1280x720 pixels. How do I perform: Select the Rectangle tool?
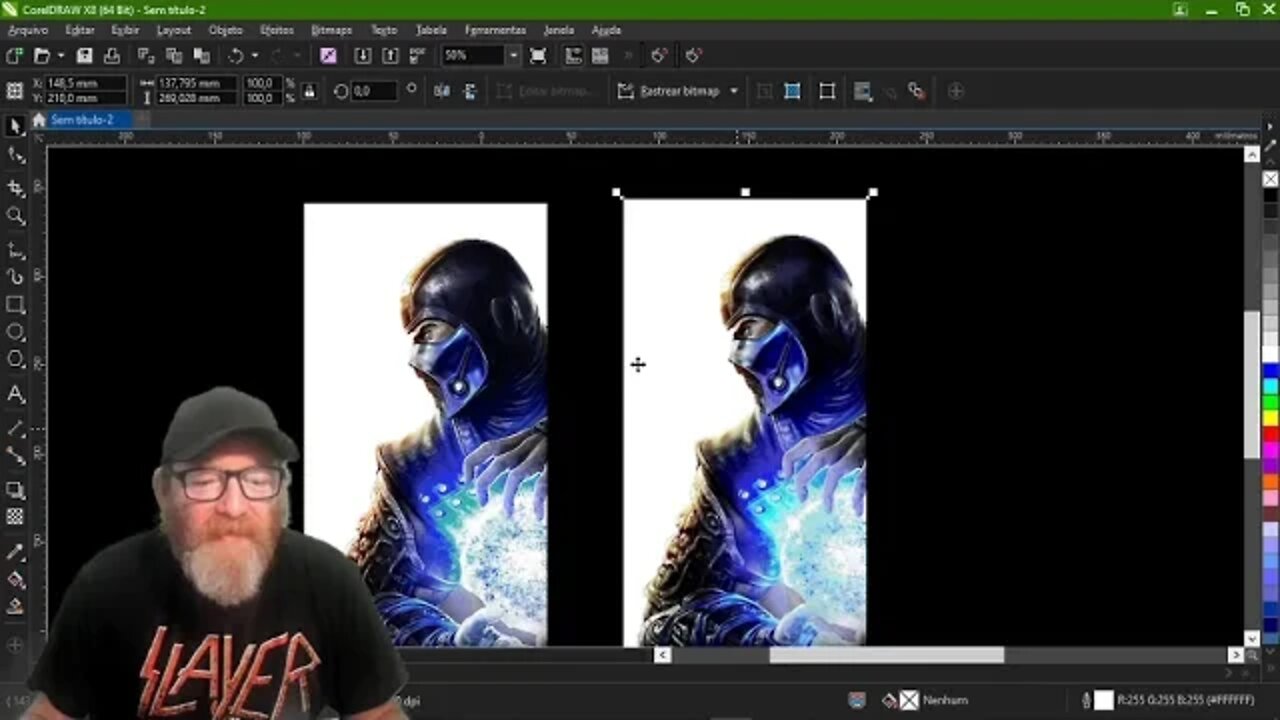pos(15,305)
